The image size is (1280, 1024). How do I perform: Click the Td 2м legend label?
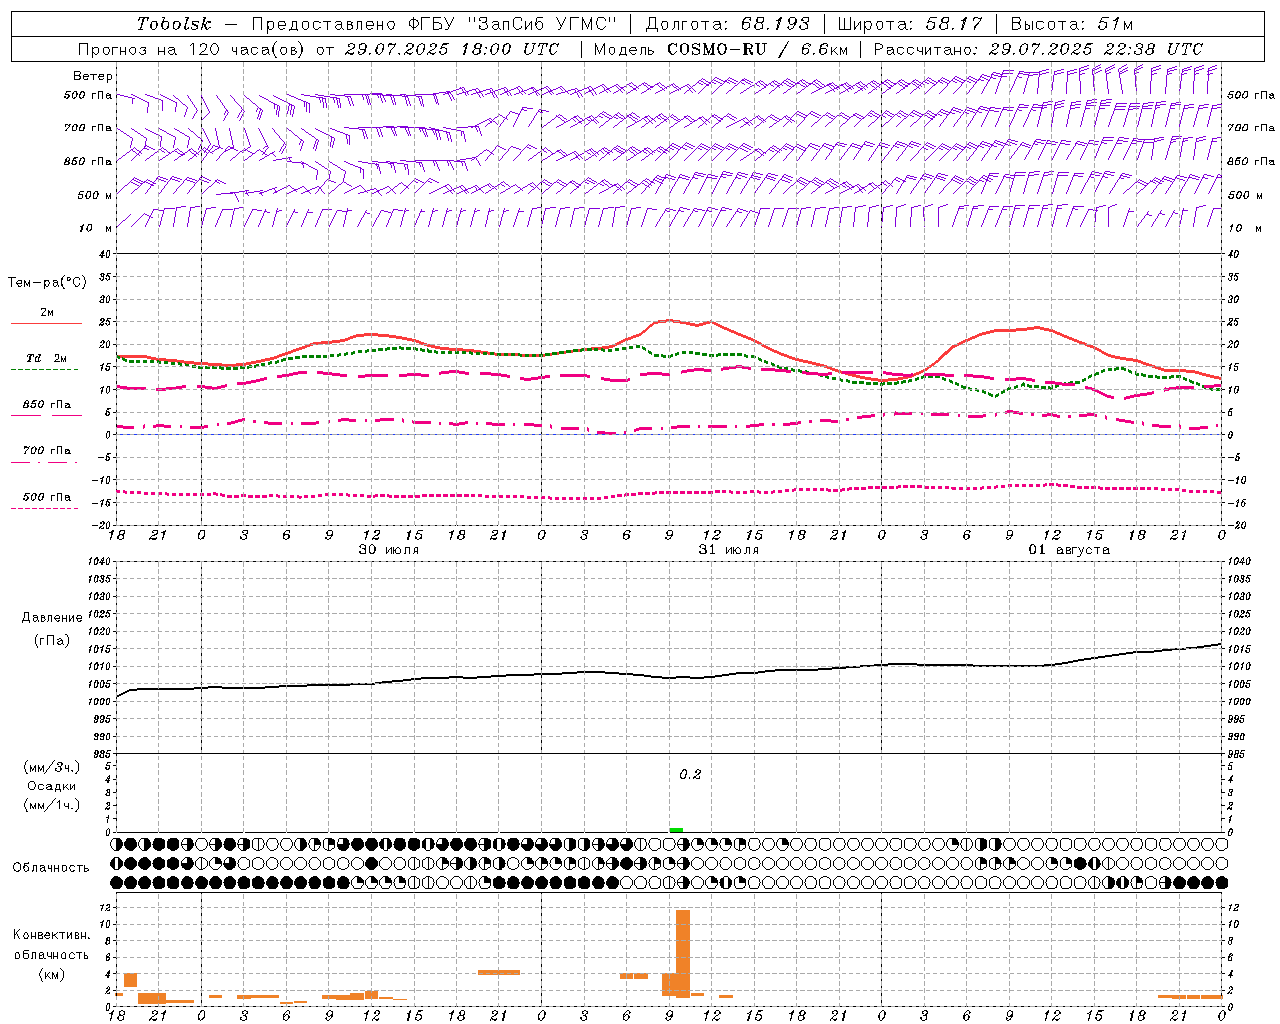tap(47, 358)
